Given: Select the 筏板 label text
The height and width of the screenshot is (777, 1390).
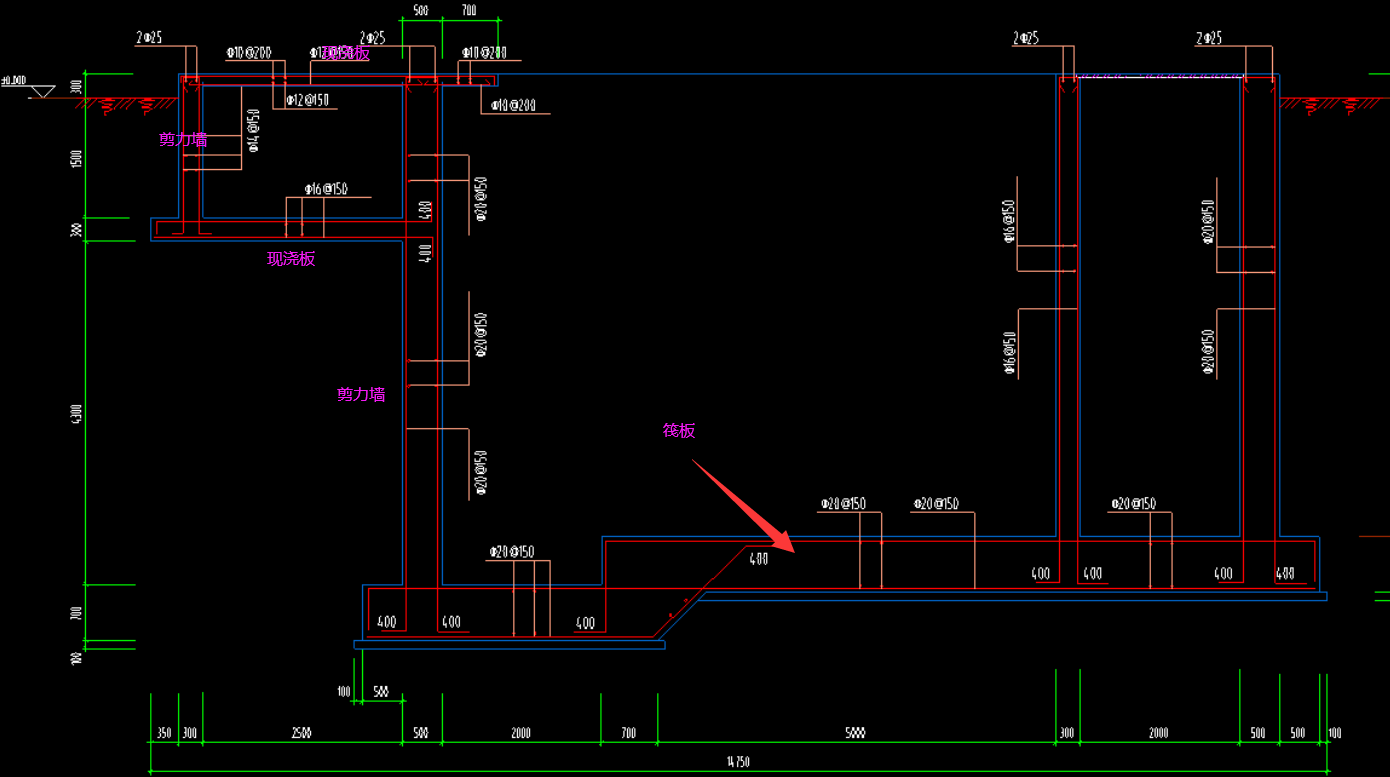Looking at the screenshot, I should (x=679, y=431).
